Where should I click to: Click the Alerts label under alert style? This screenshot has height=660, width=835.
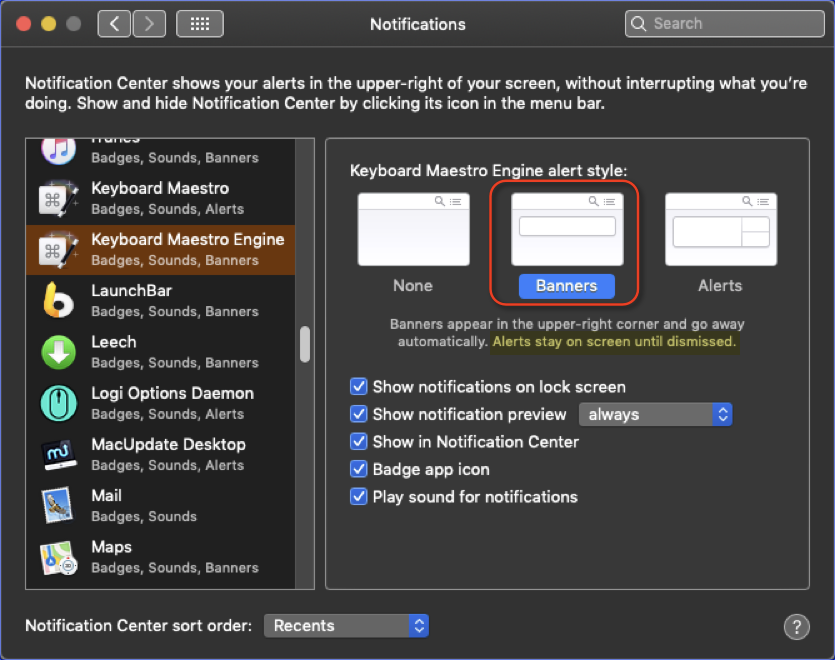pyautogui.click(x=720, y=286)
